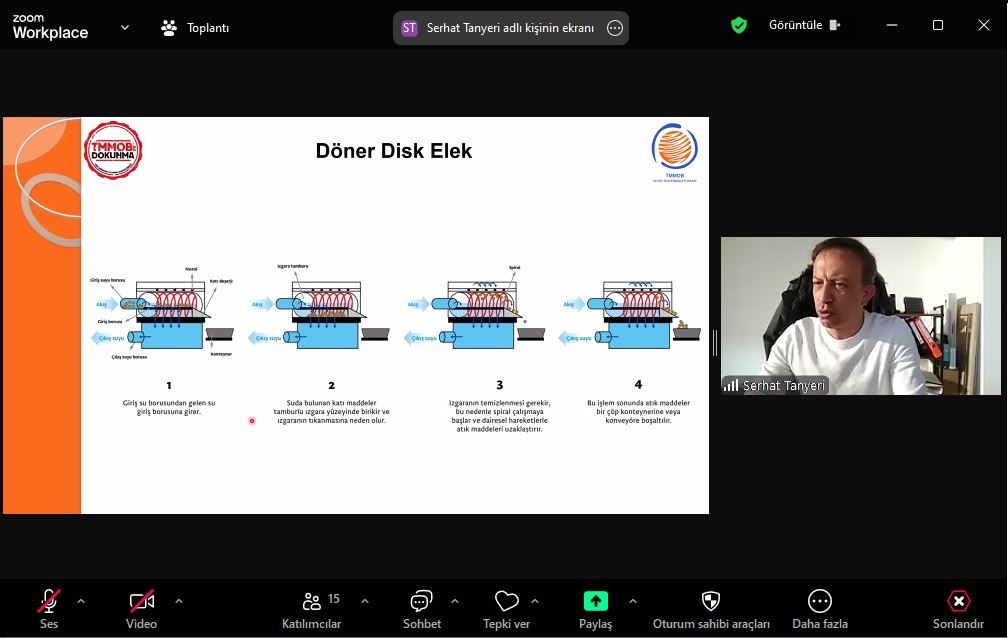Expand video options arrow next to Video
1008x638 pixels.
coord(179,601)
